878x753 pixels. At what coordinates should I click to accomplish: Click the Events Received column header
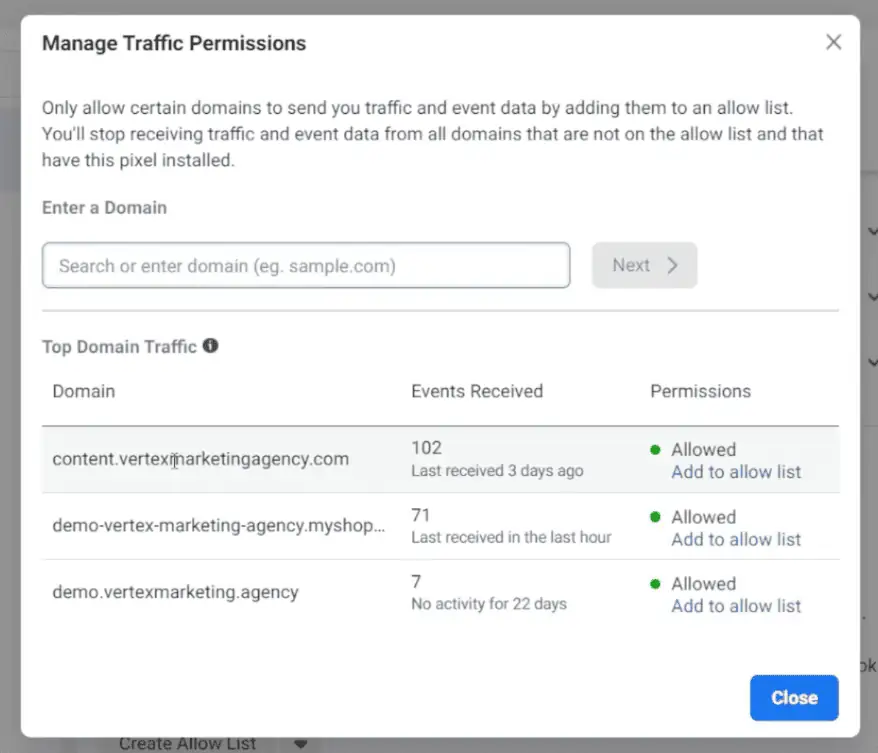tap(477, 391)
